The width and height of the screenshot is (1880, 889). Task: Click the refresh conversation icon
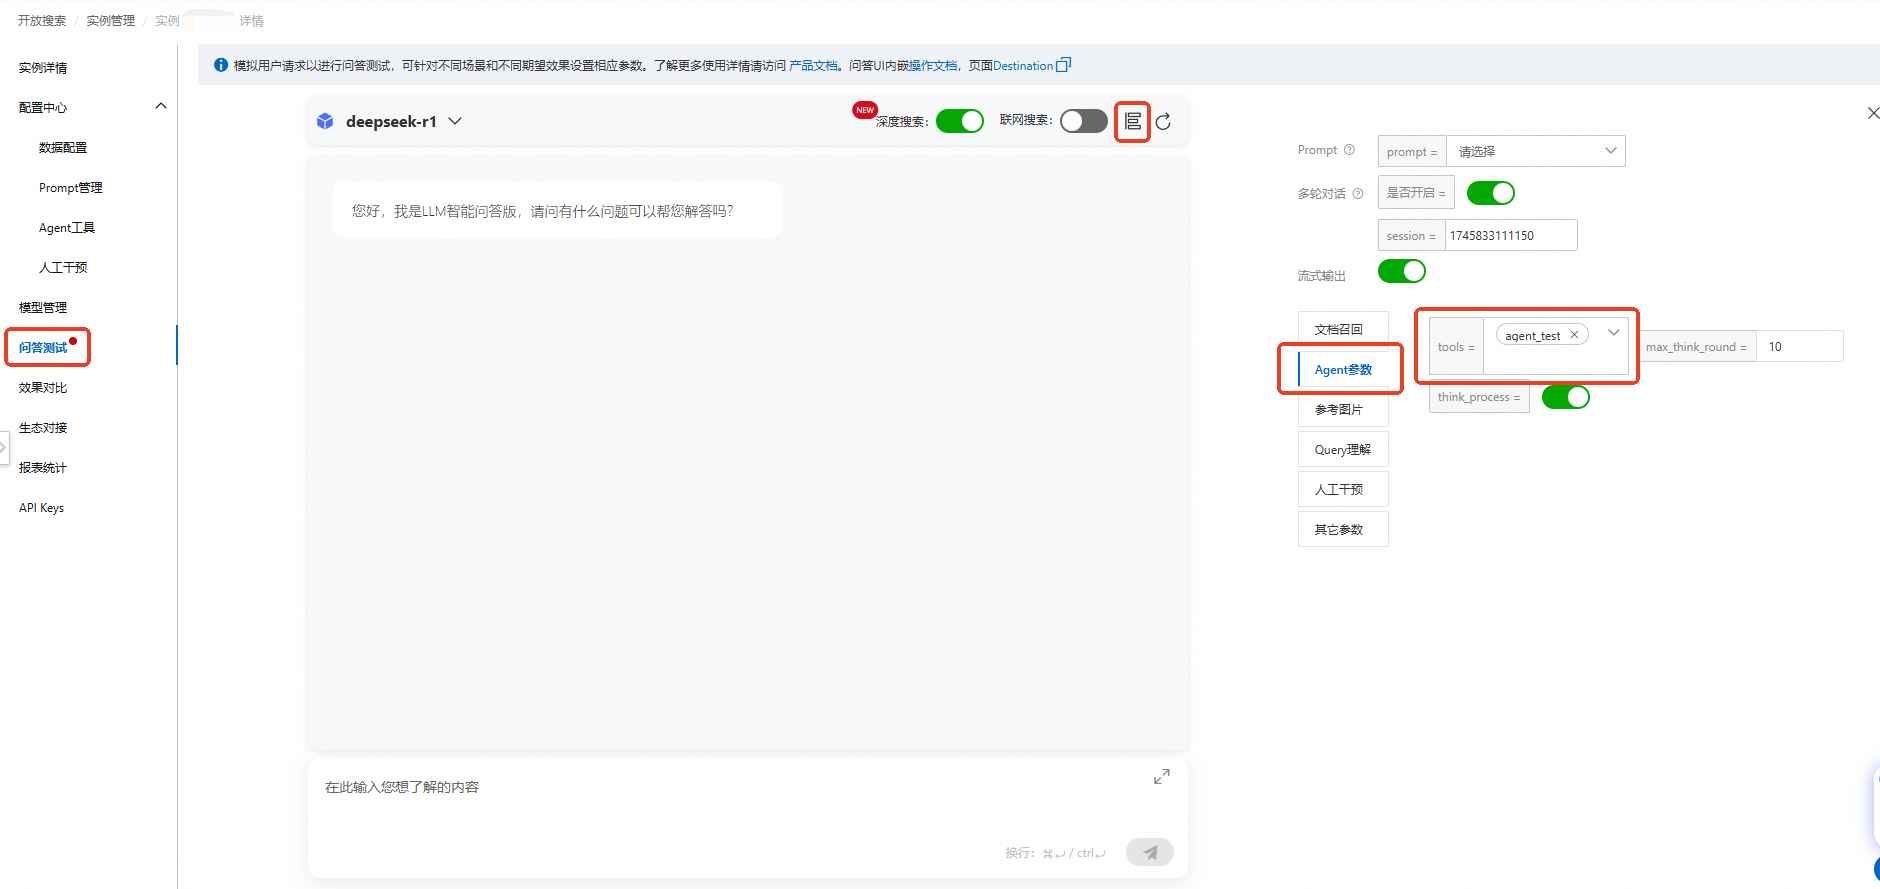(x=1163, y=122)
